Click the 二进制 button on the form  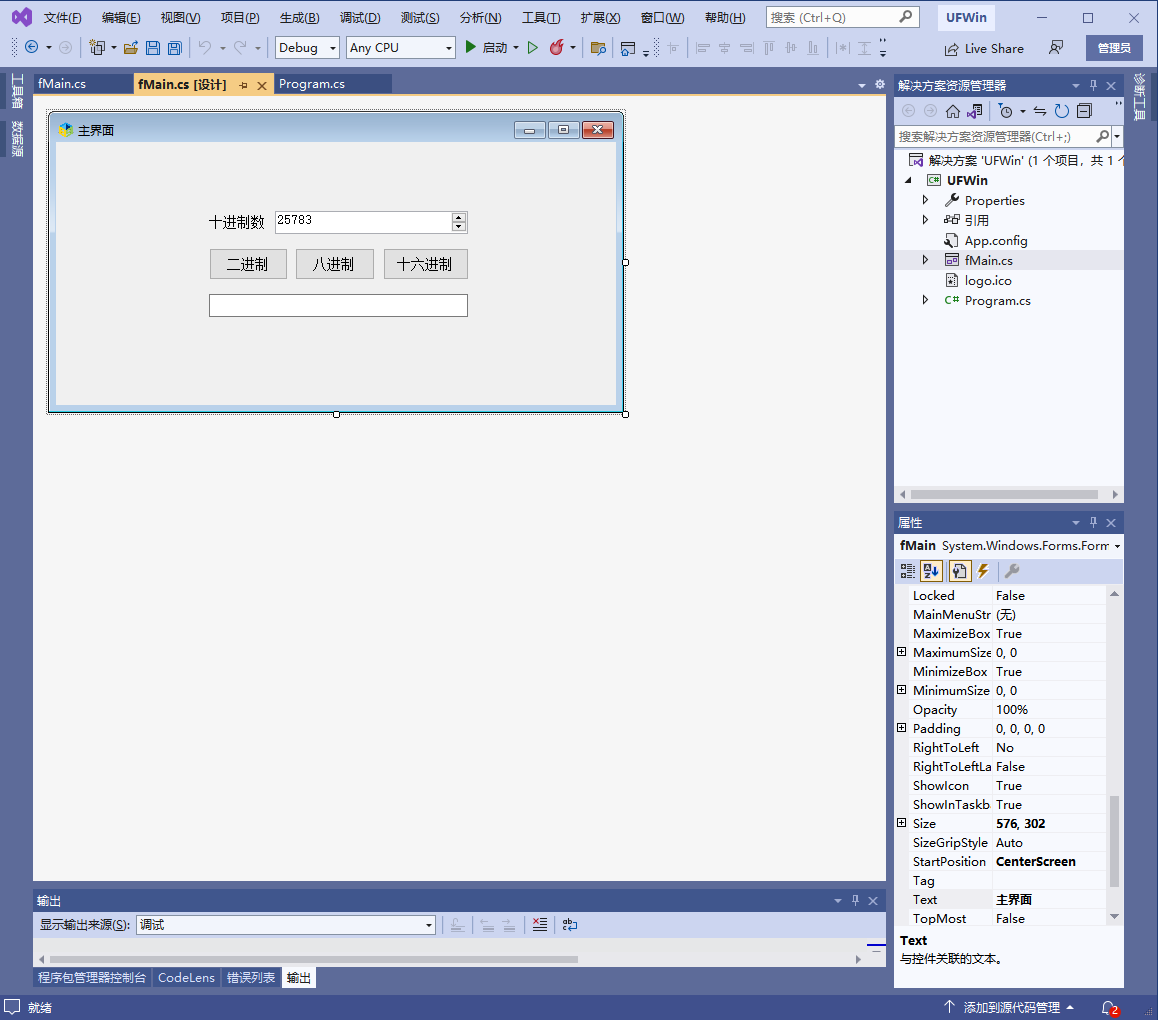247,264
